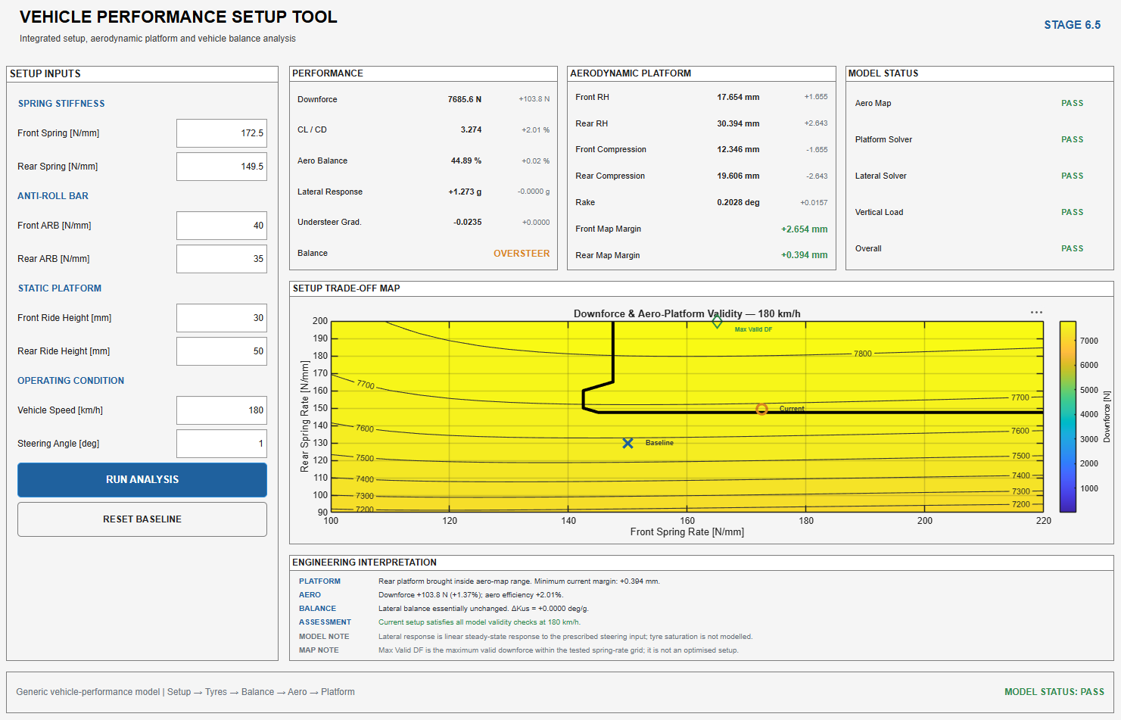Image resolution: width=1121 pixels, height=720 pixels.
Task: Select the Downforce value 7685.6 N
Action: [465, 99]
